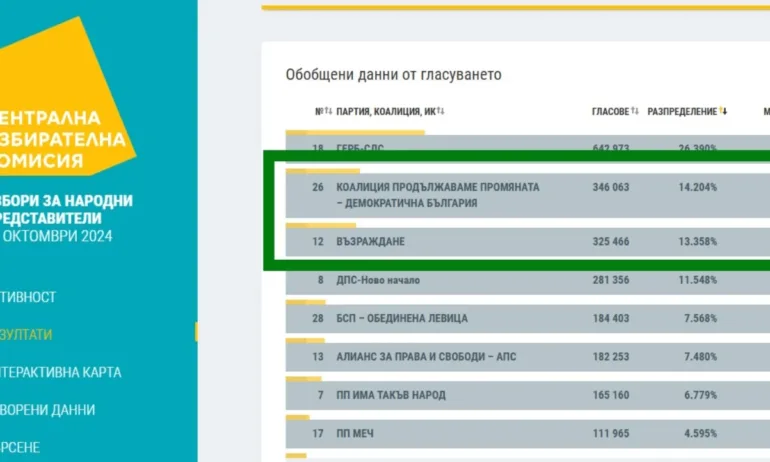Click the ПАРТИЯ, КОАЛИЦИЯ, ИК column header
The image size is (770, 462).
click(386, 111)
